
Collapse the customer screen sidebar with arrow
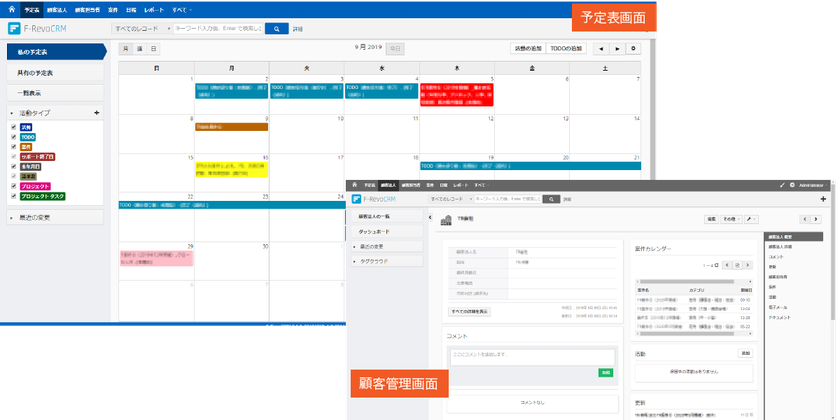[430, 217]
